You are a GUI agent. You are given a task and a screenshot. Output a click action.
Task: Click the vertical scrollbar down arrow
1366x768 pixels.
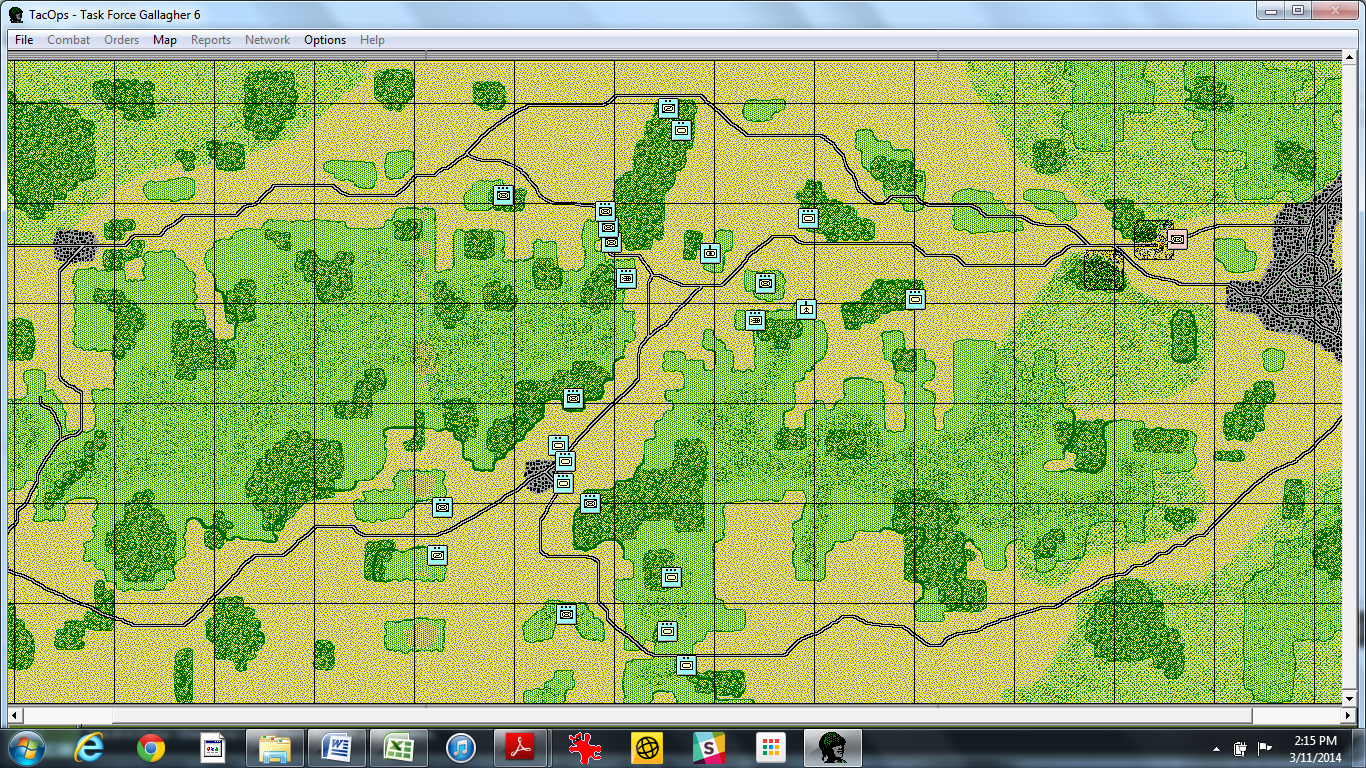(x=1349, y=699)
